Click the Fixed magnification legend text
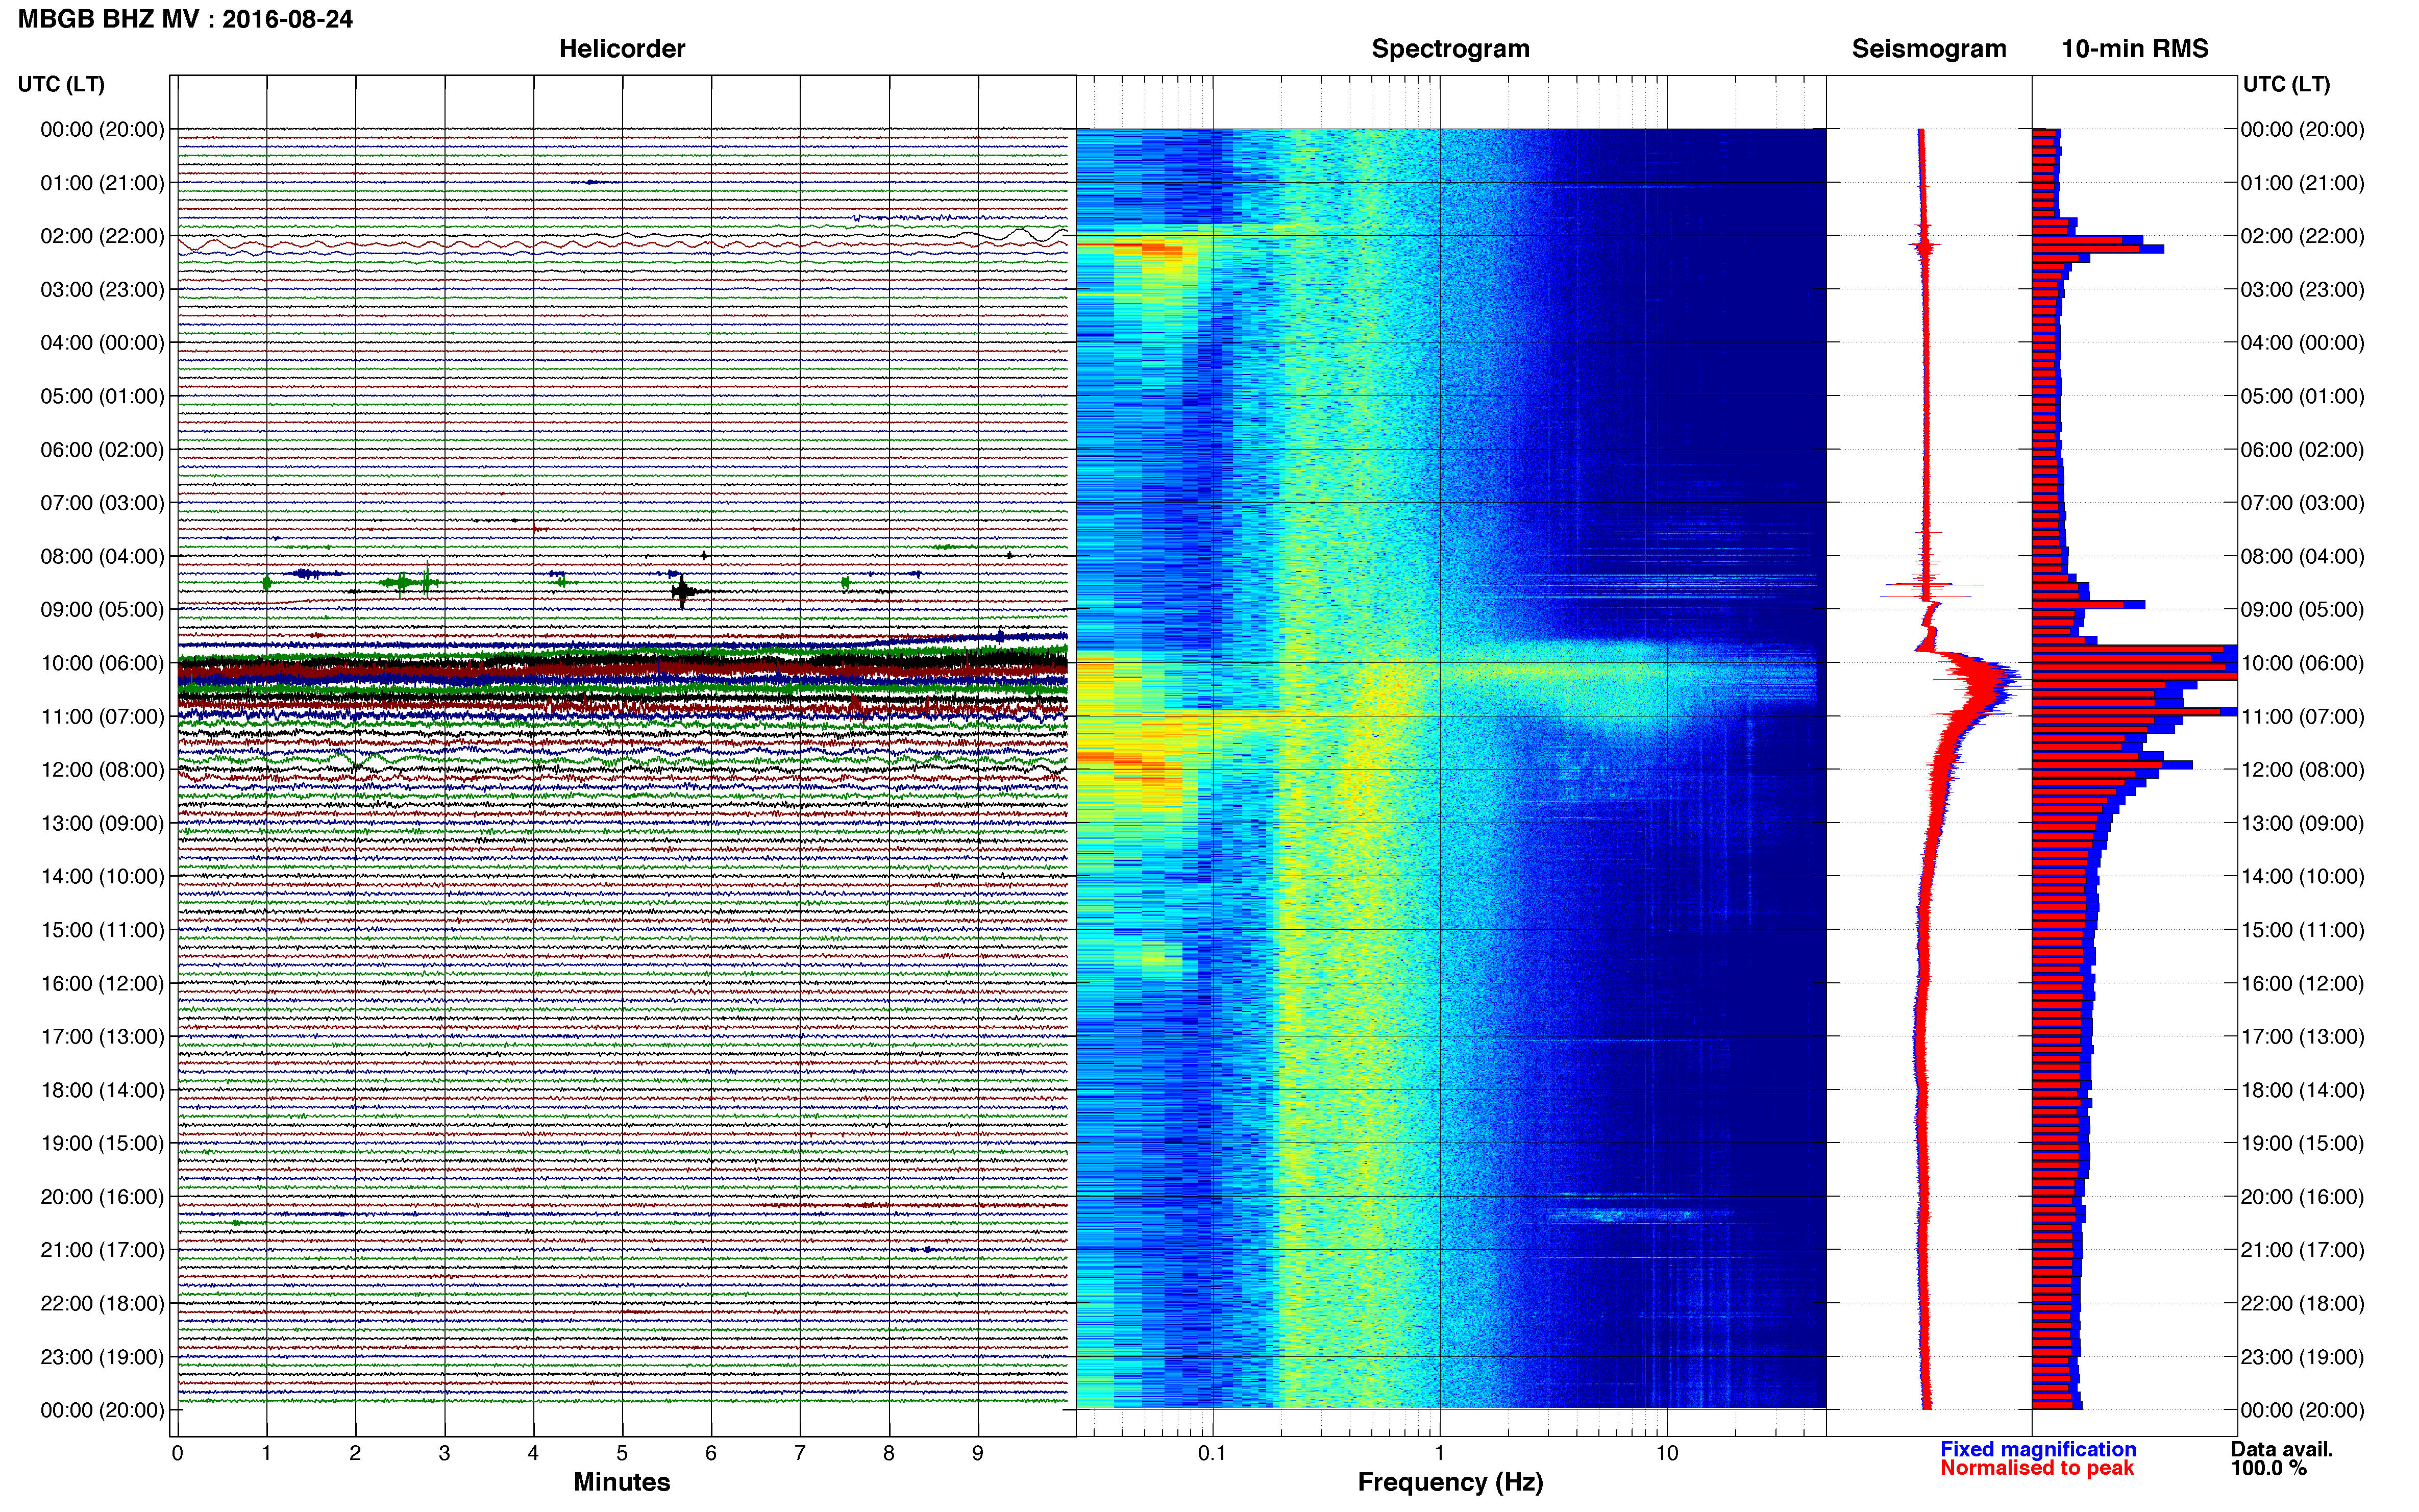Image resolution: width=2419 pixels, height=1512 pixels. tap(2038, 1449)
